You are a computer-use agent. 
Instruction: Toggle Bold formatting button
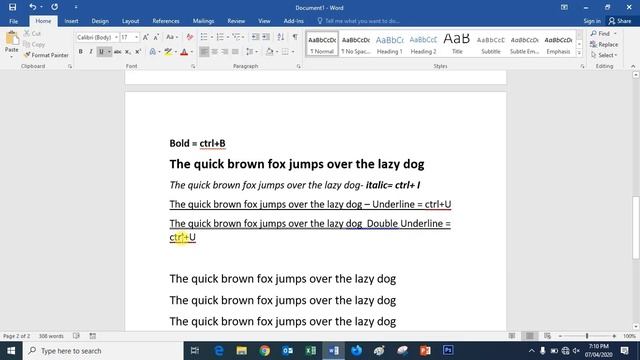[x=80, y=51]
